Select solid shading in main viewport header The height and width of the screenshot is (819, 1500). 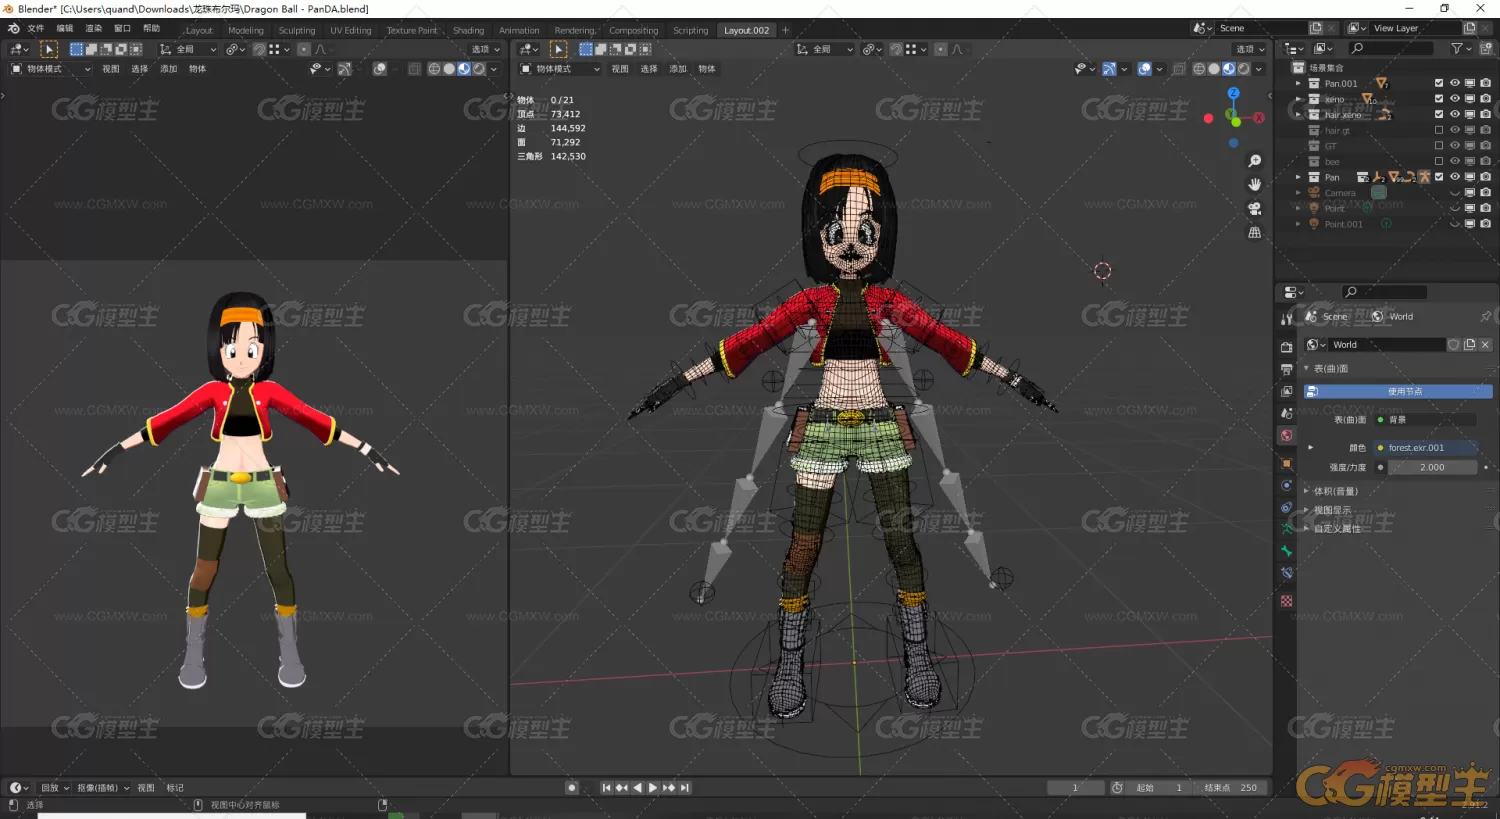pyautogui.click(x=1213, y=69)
